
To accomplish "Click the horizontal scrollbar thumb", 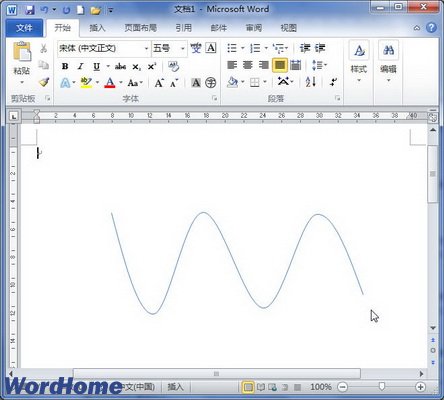I will [217, 374].
